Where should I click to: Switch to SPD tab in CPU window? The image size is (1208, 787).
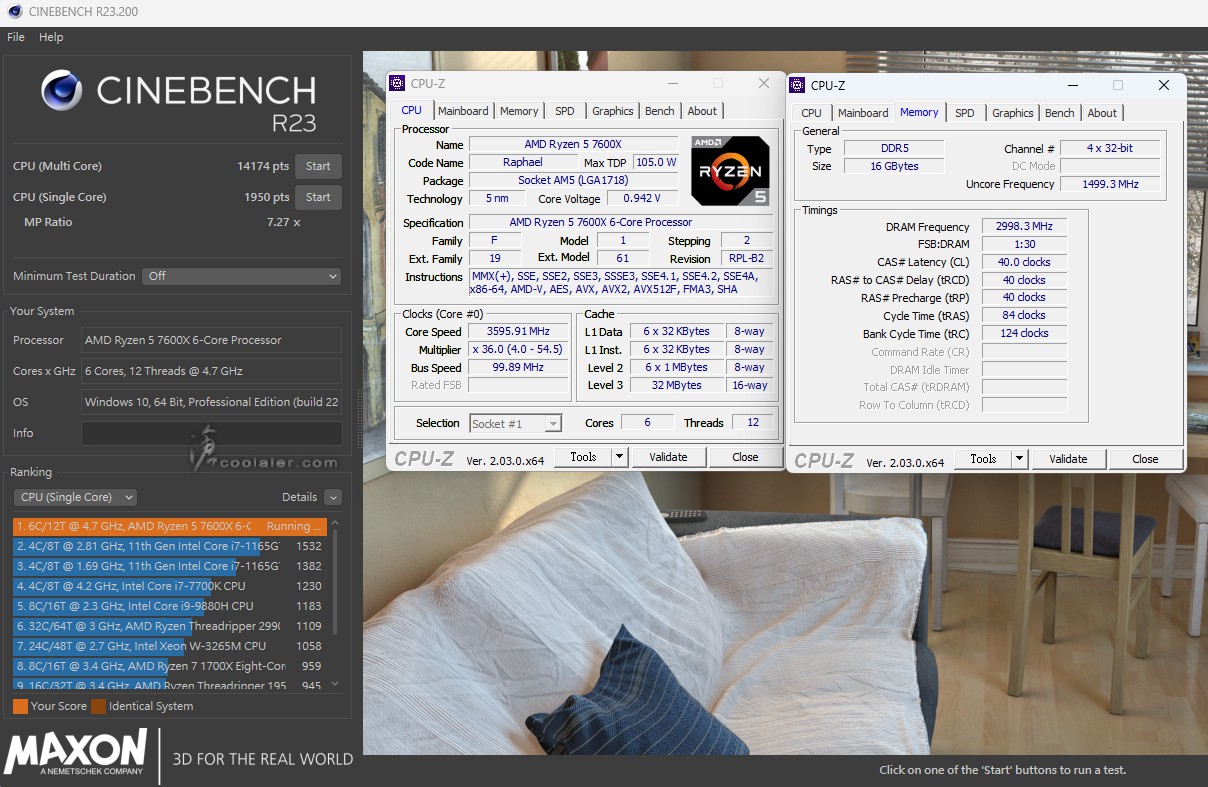click(565, 111)
